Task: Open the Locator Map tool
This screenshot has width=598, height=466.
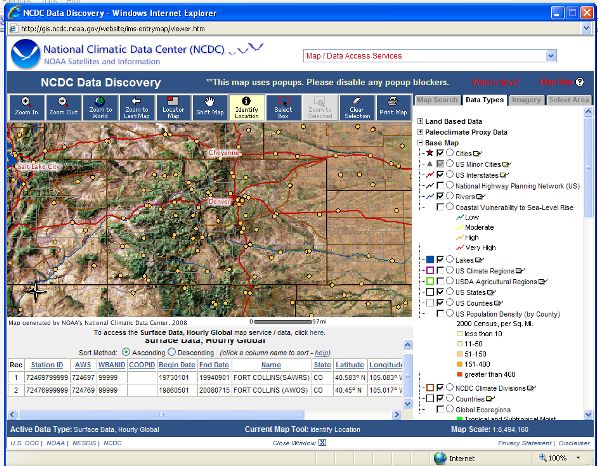Action: tap(174, 108)
